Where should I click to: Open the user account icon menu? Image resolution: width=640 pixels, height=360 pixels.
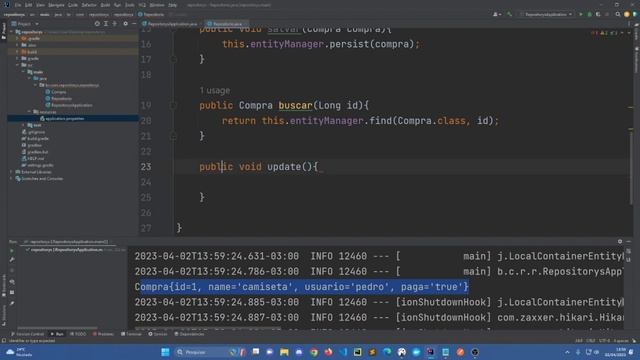(496, 14)
